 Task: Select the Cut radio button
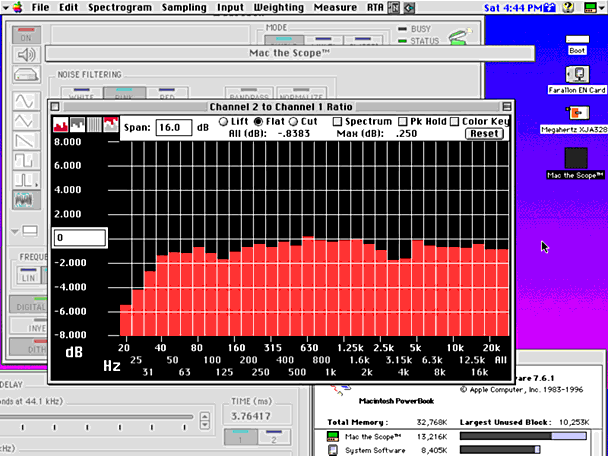point(293,121)
